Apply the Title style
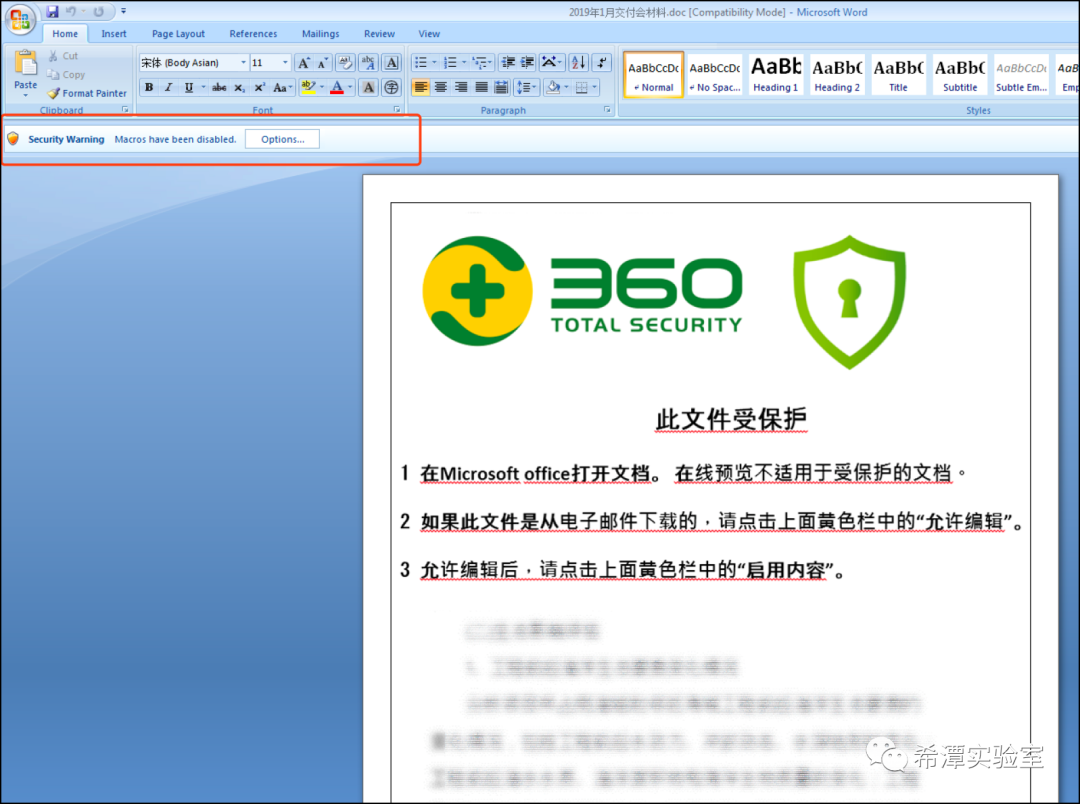 [x=898, y=74]
